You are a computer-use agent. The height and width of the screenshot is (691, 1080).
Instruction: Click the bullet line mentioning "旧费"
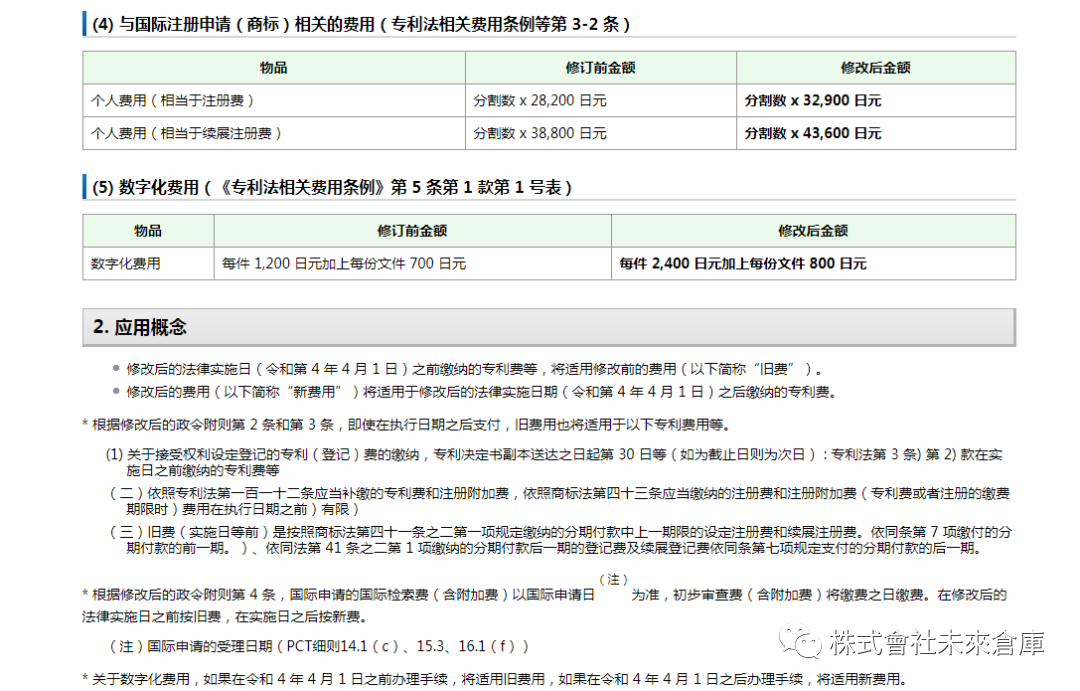[x=474, y=369]
